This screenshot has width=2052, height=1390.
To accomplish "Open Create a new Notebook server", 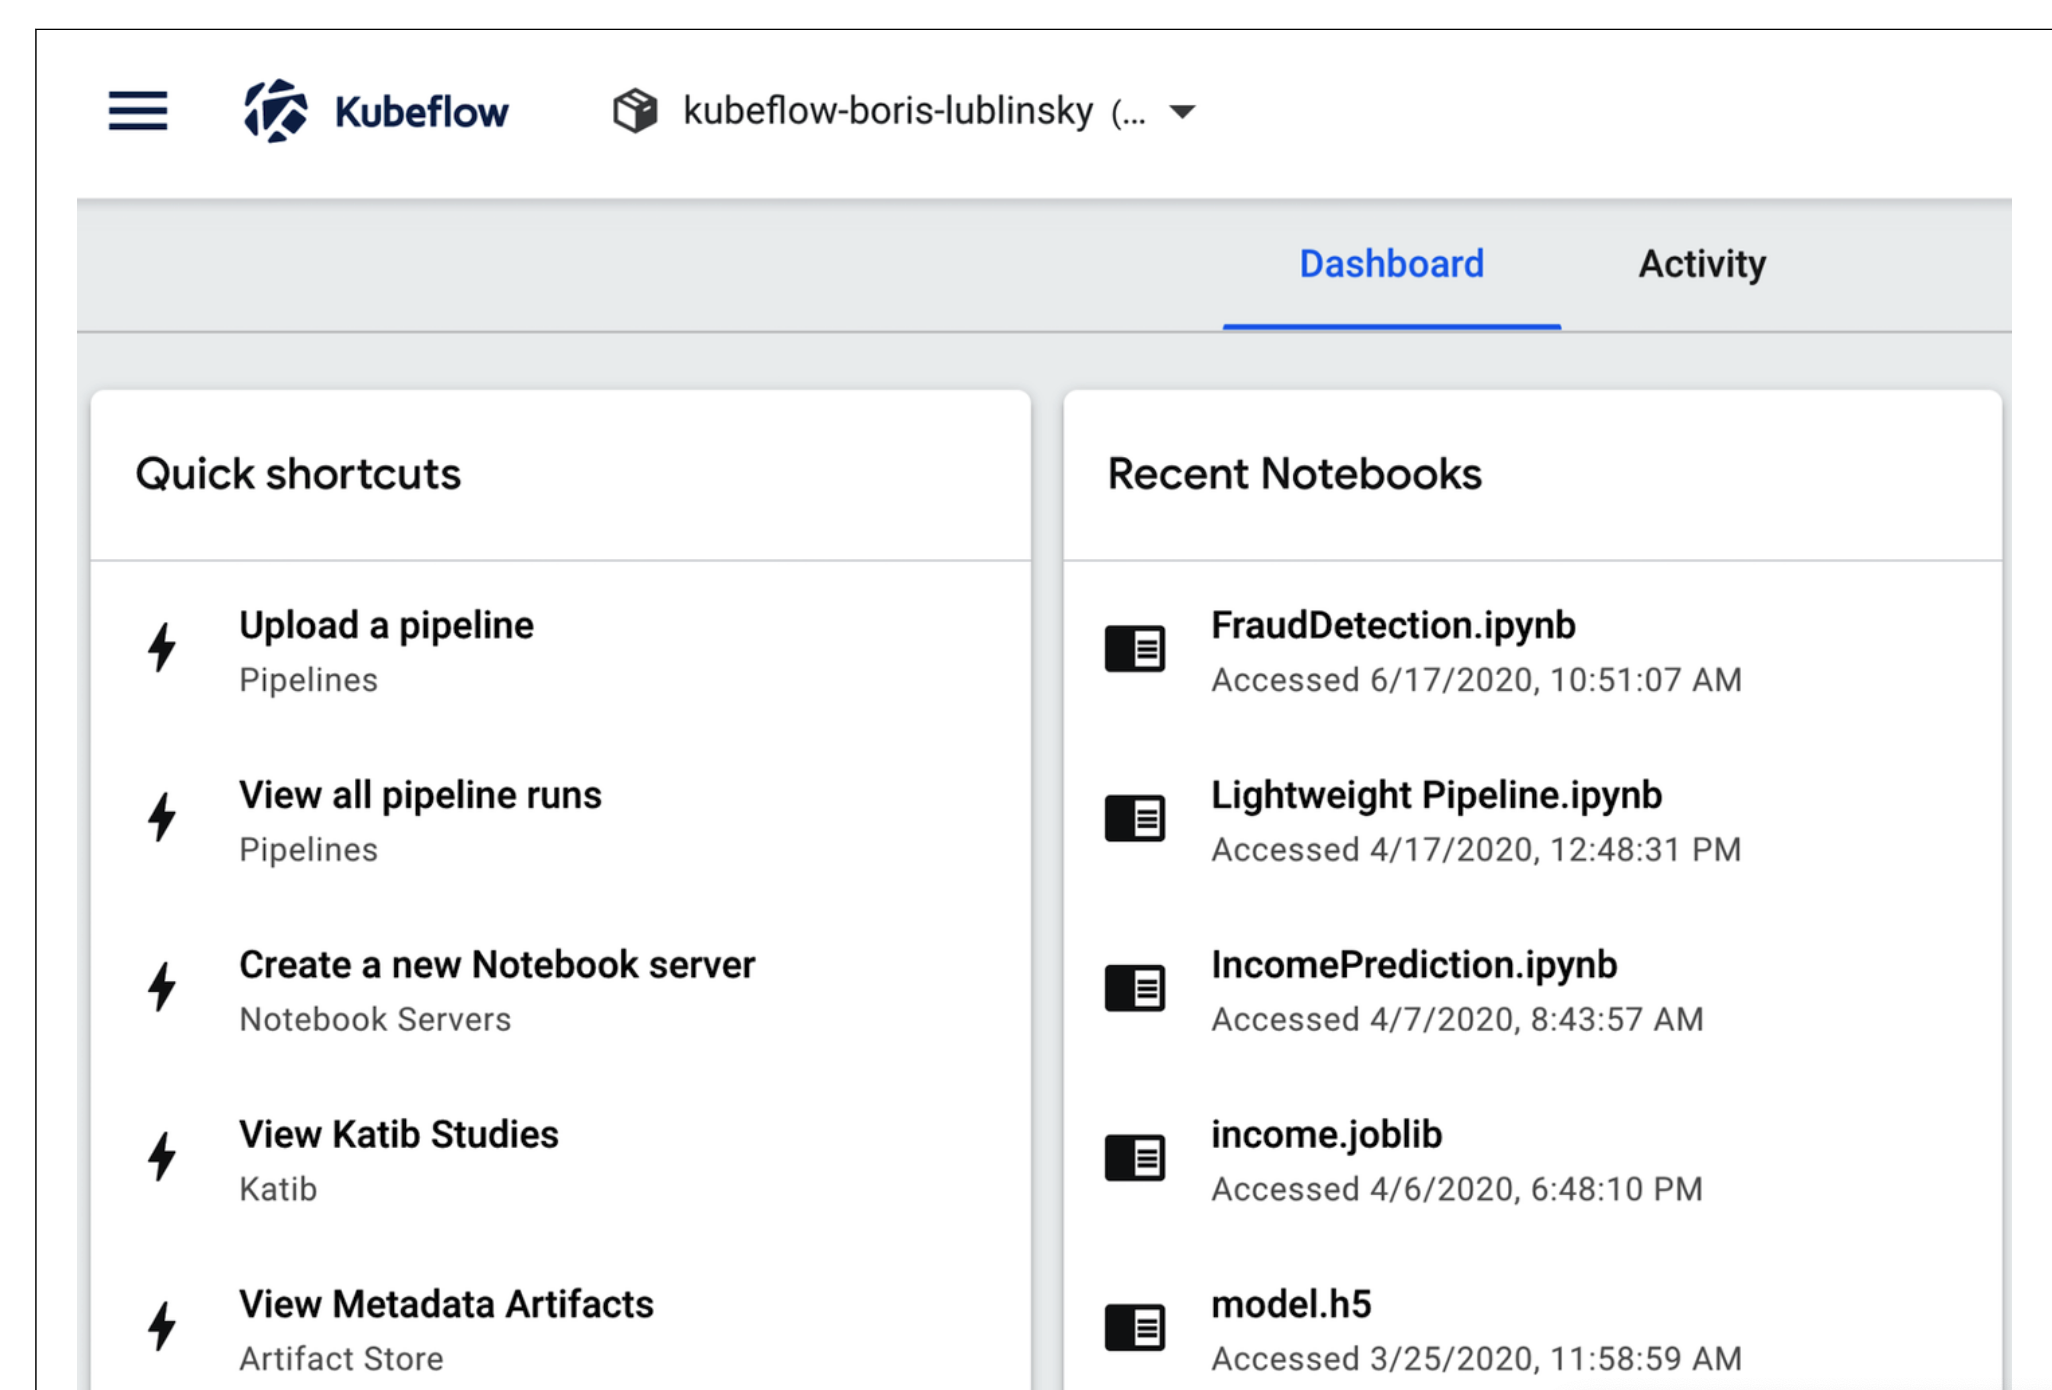I will tap(497, 966).
